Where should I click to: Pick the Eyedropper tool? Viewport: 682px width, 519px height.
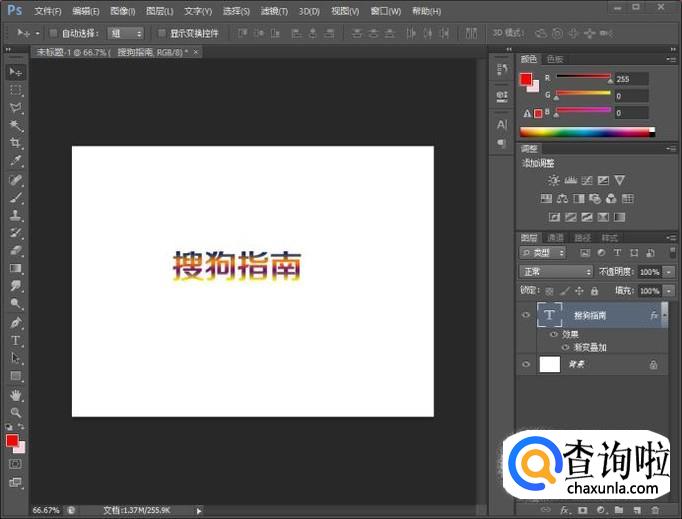coord(16,161)
